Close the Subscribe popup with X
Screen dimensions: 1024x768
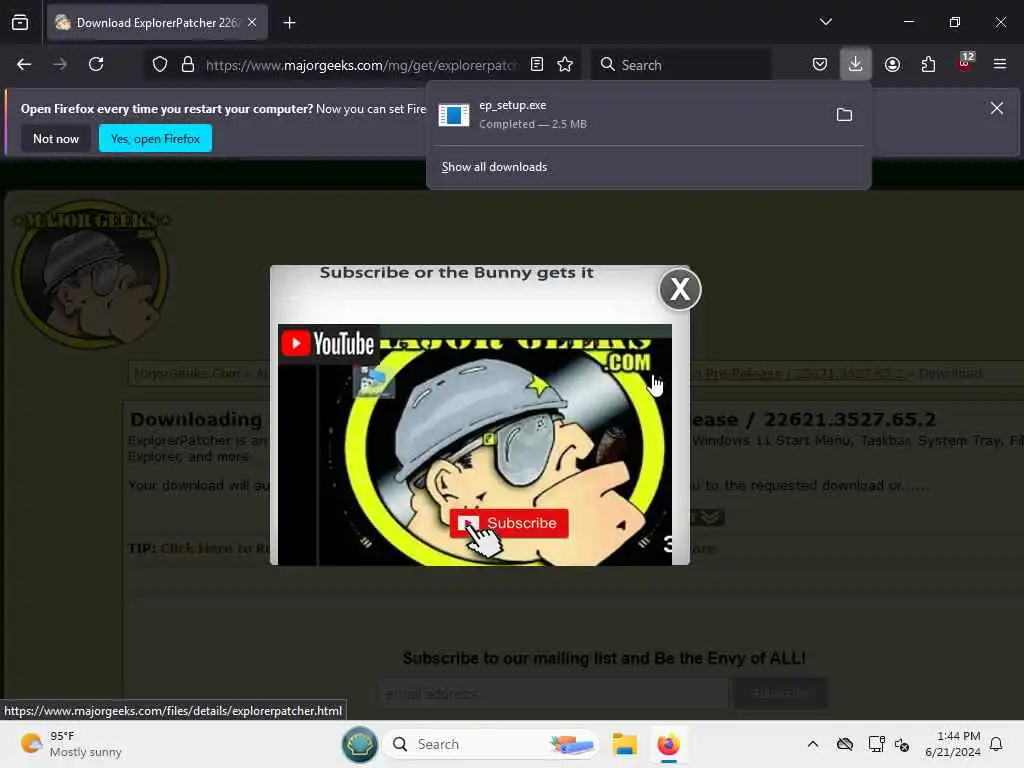tap(680, 289)
